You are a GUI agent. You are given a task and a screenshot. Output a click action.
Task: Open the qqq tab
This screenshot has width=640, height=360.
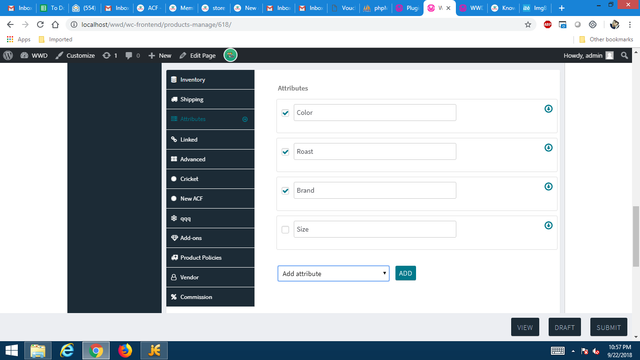[x=210, y=218]
